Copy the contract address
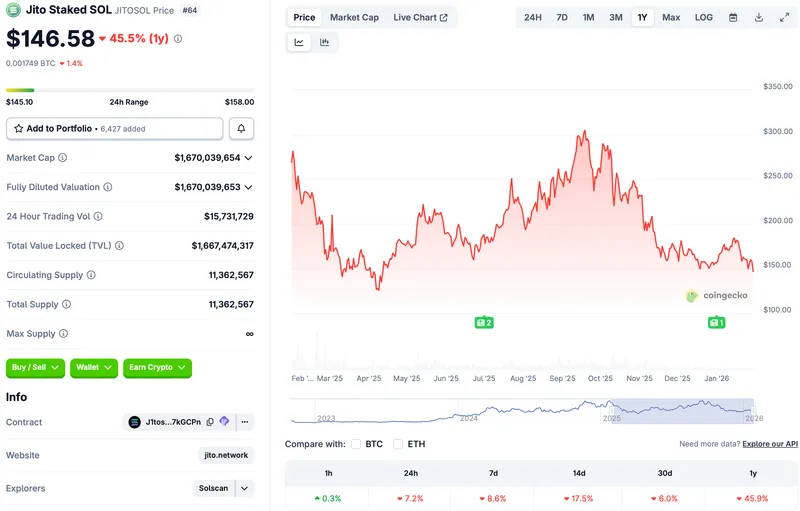Screen dimensions: 800x511 (210, 422)
